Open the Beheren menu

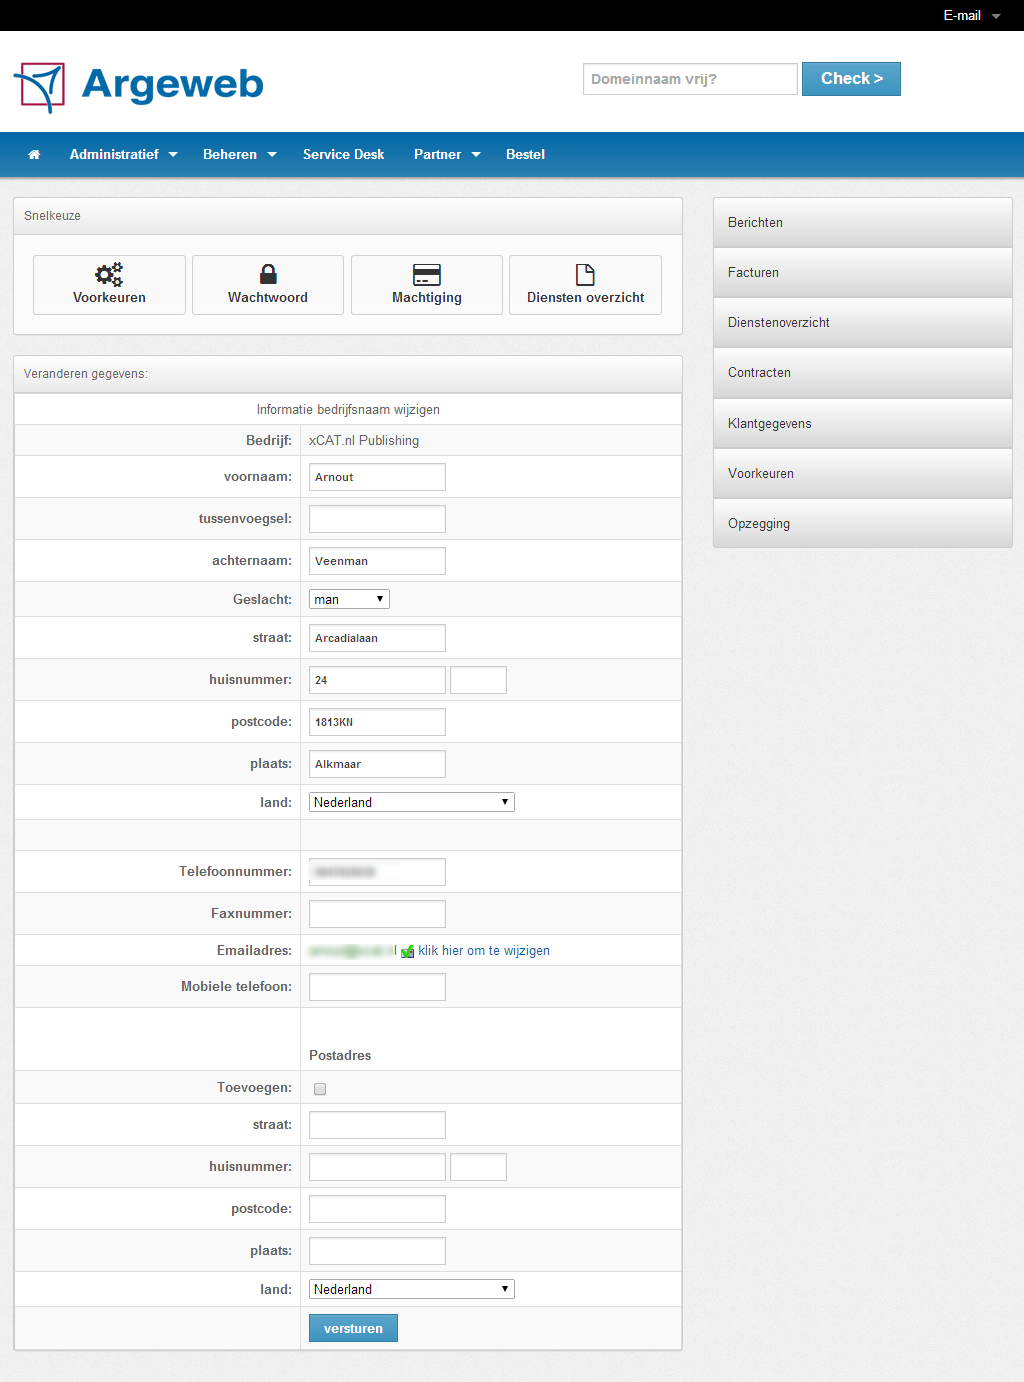coord(239,155)
